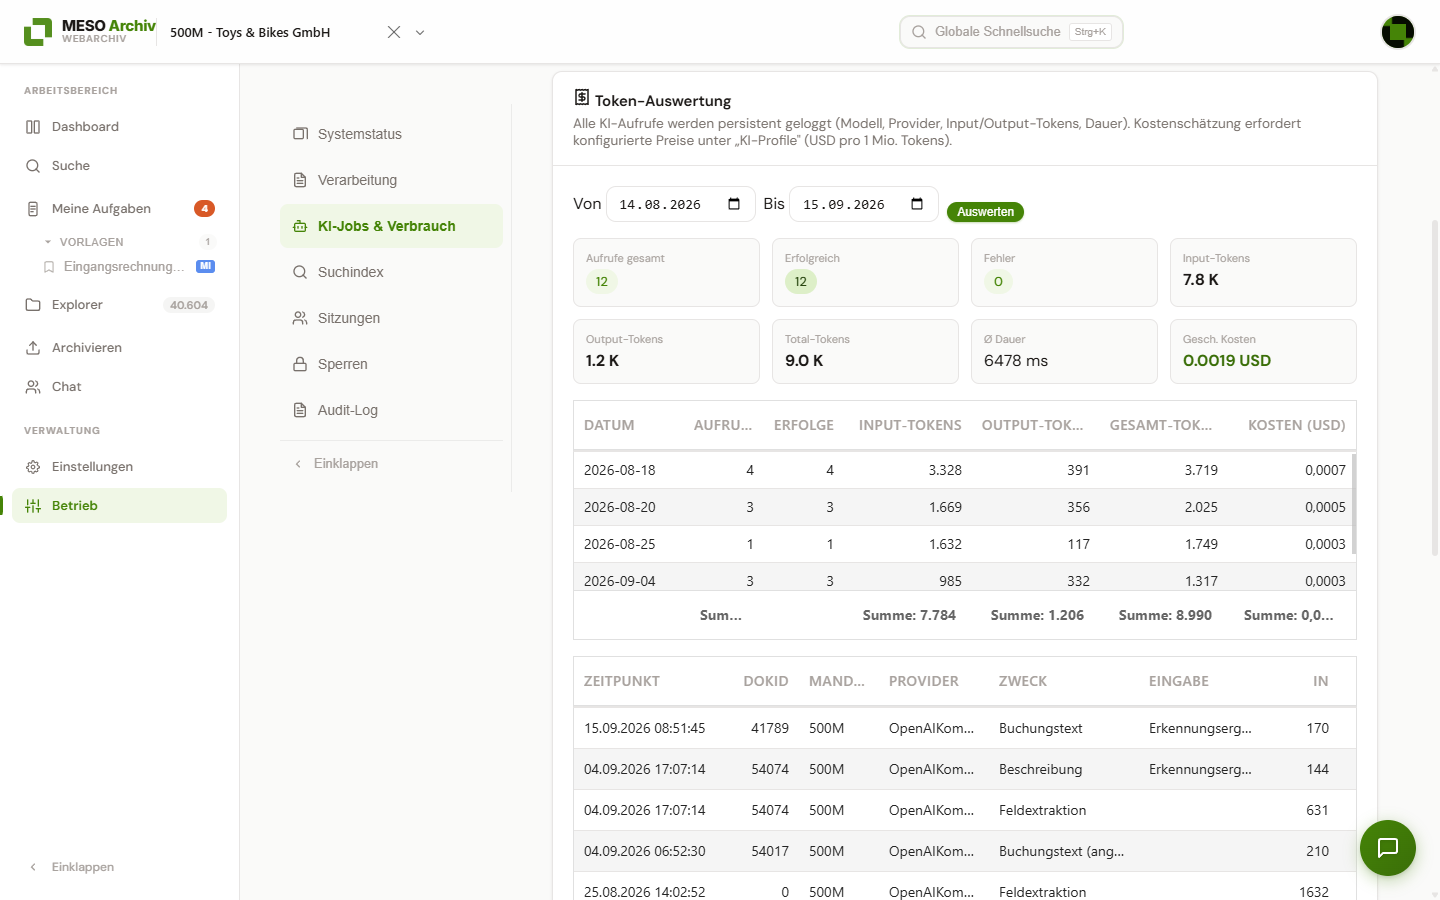1440x900 pixels.
Task: Open the mandant selector dropdown chevron
Action: (420, 32)
